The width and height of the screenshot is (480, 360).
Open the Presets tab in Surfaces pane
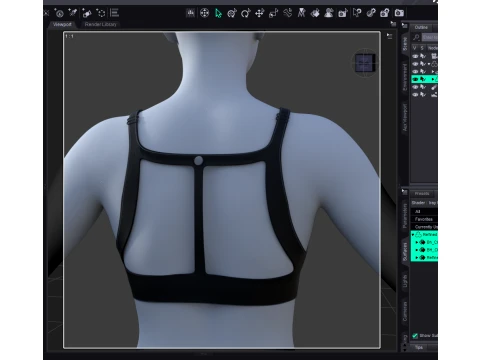422,194
